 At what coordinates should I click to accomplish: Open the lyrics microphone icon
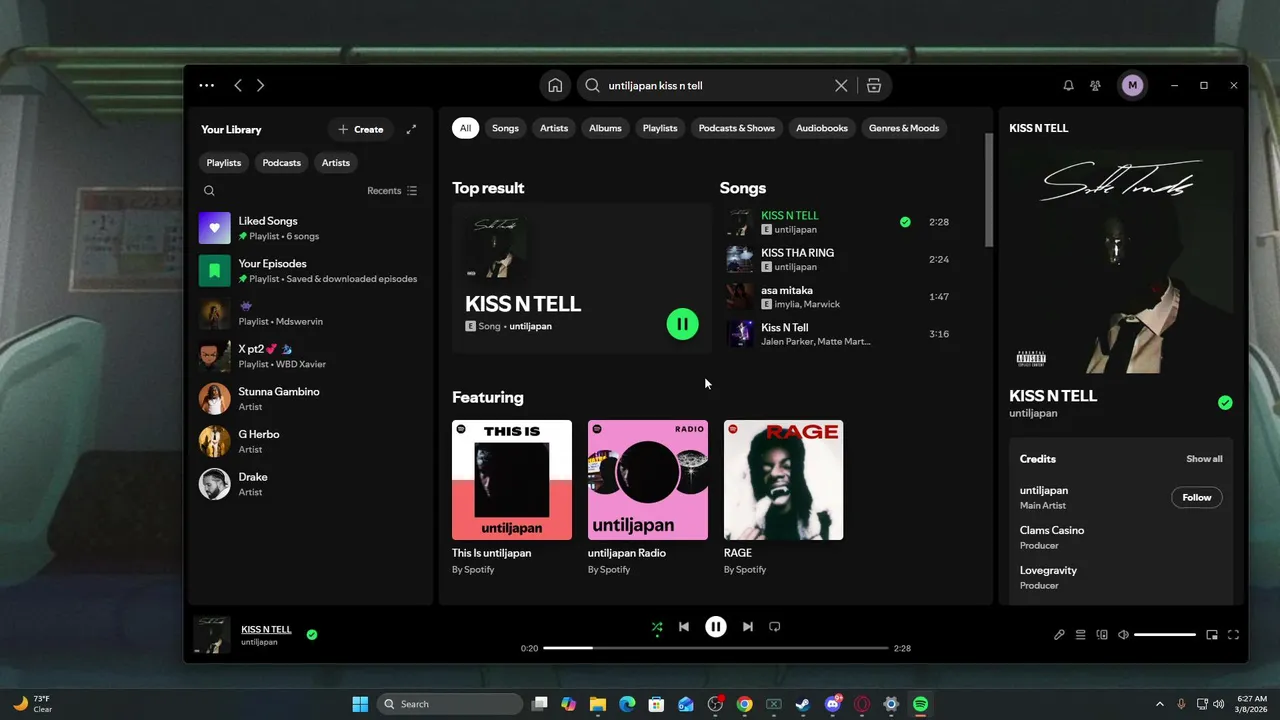pyautogui.click(x=1059, y=635)
